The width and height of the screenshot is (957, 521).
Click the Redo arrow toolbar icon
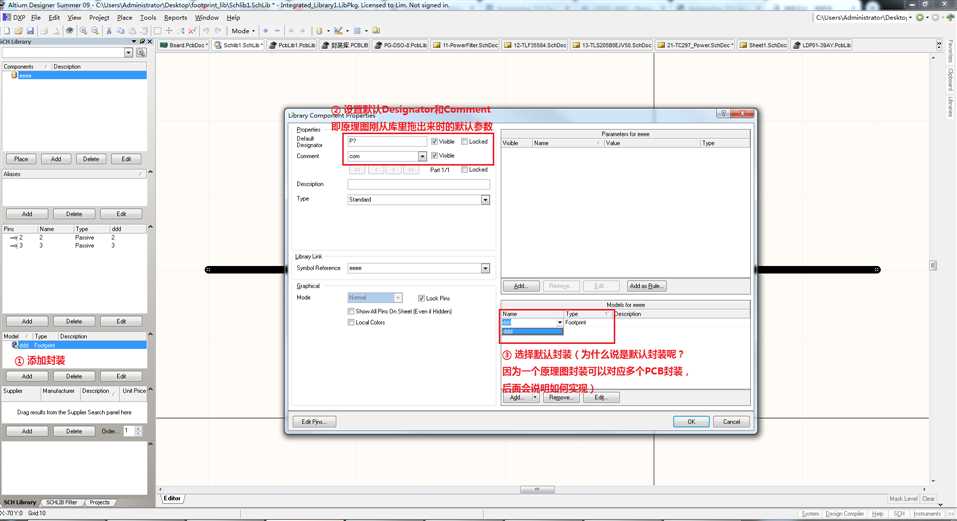click(x=218, y=31)
